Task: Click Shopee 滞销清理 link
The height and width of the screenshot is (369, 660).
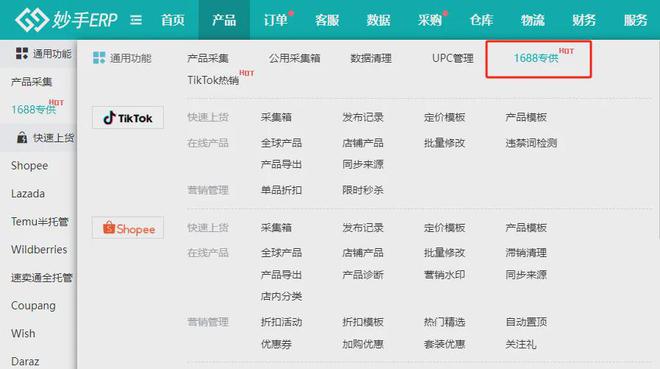Action: pyautogui.click(x=526, y=253)
